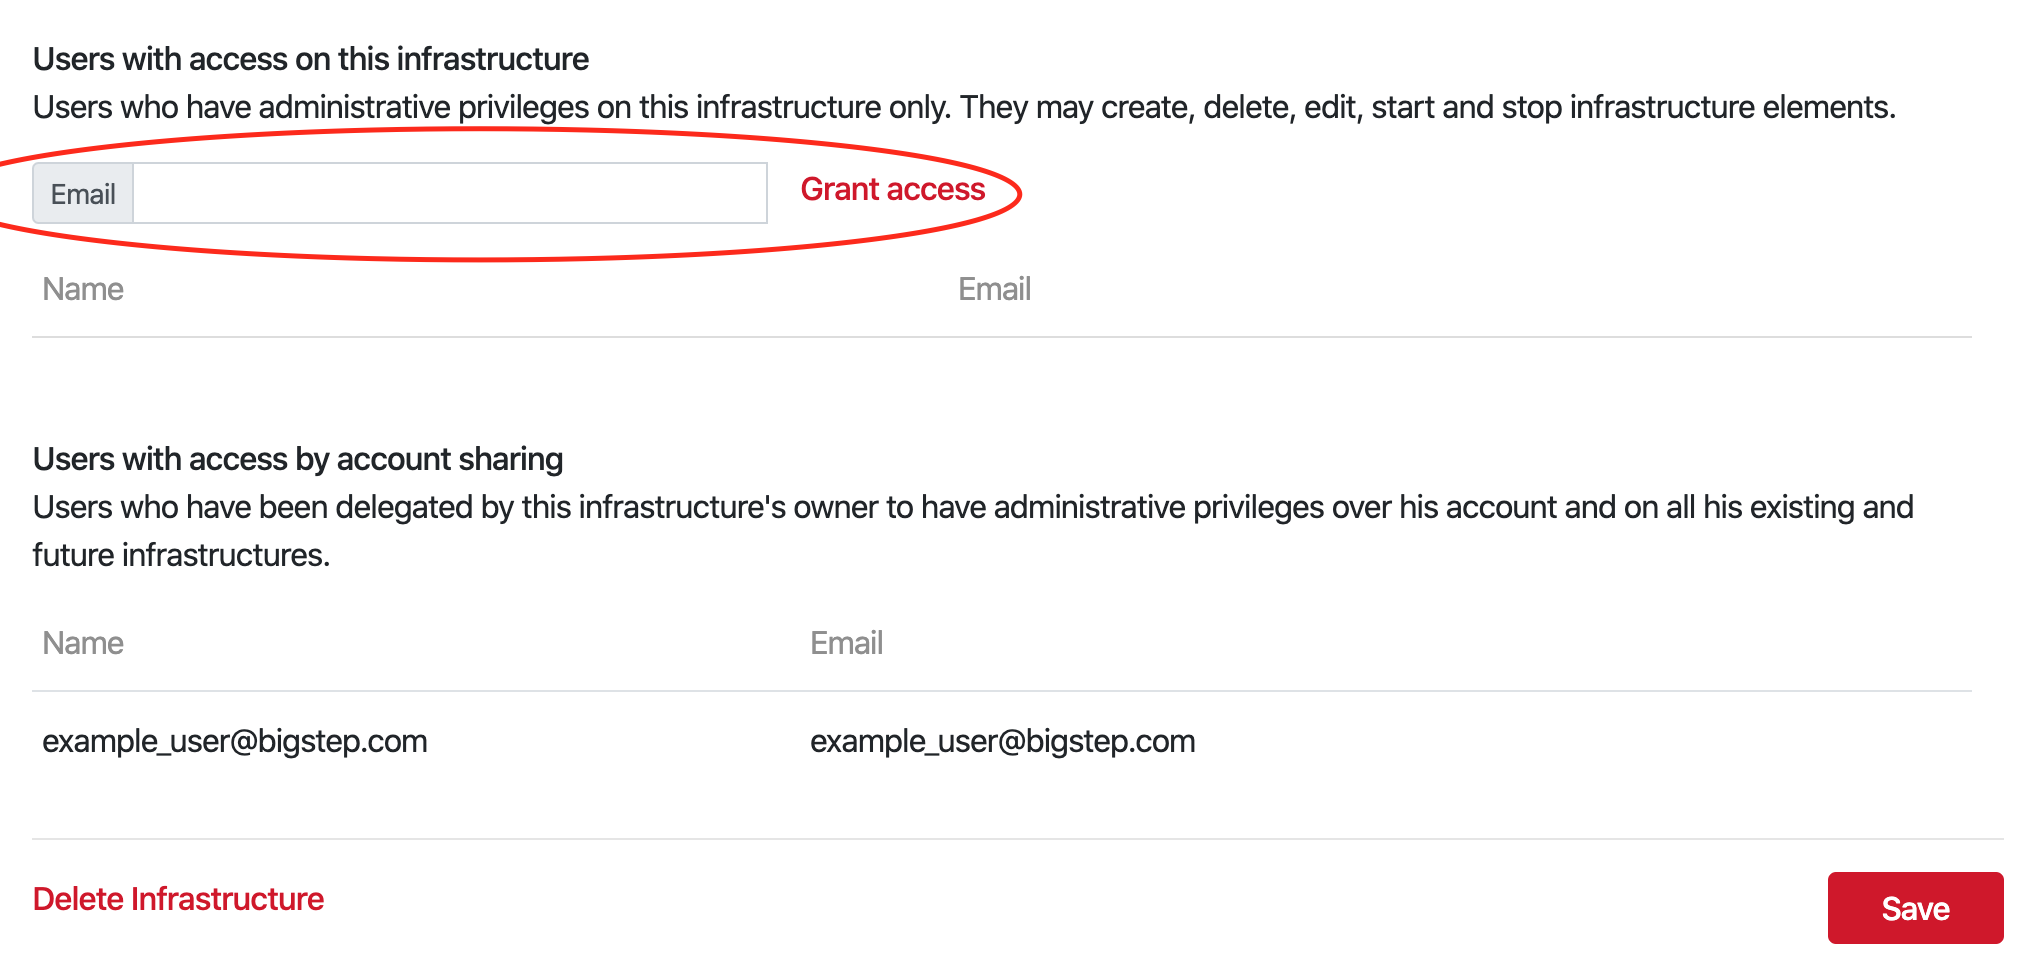Select example_user@bigstep.com in the Email column
The width and height of the screenshot is (2022, 972).
pyautogui.click(x=1003, y=741)
